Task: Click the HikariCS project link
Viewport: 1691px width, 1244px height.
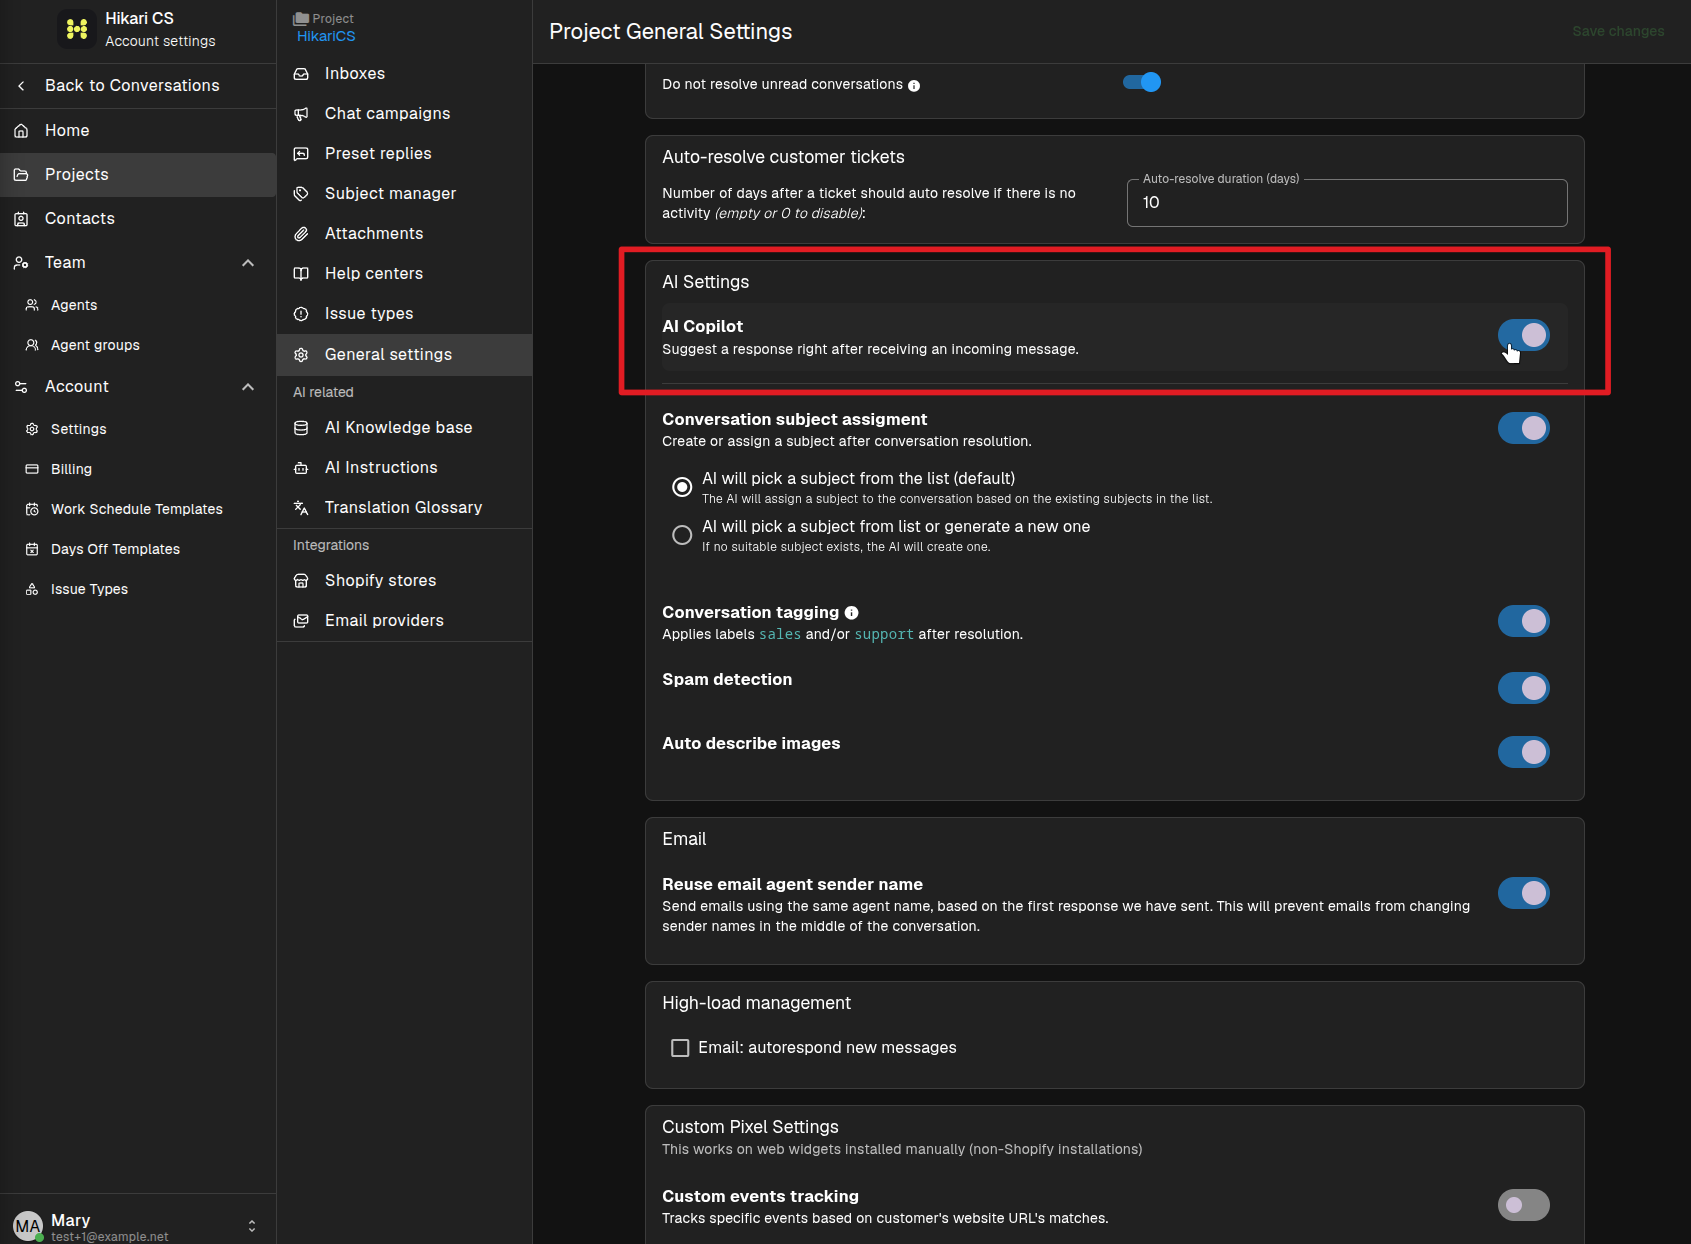Action: click(326, 36)
